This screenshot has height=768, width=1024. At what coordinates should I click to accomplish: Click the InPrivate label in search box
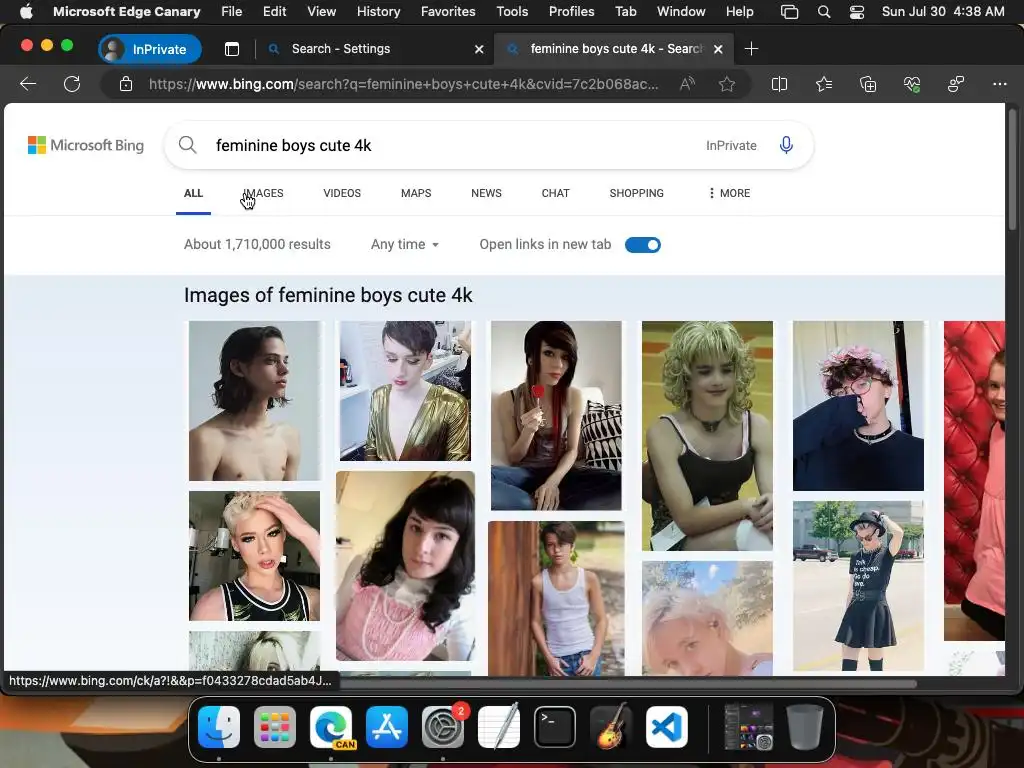click(x=731, y=146)
